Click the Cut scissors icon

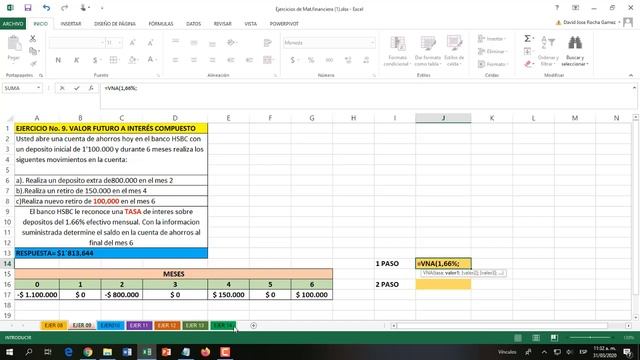(x=33, y=38)
